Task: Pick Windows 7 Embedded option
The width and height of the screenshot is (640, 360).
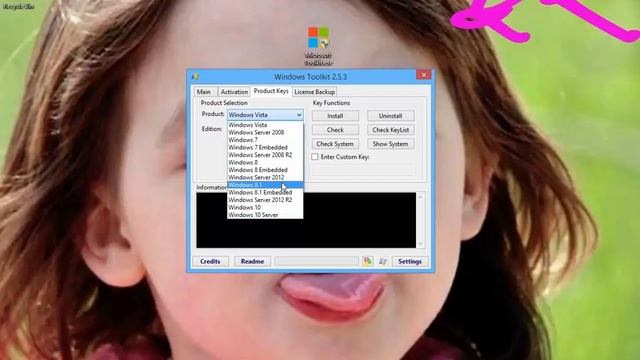Action: click(265, 147)
